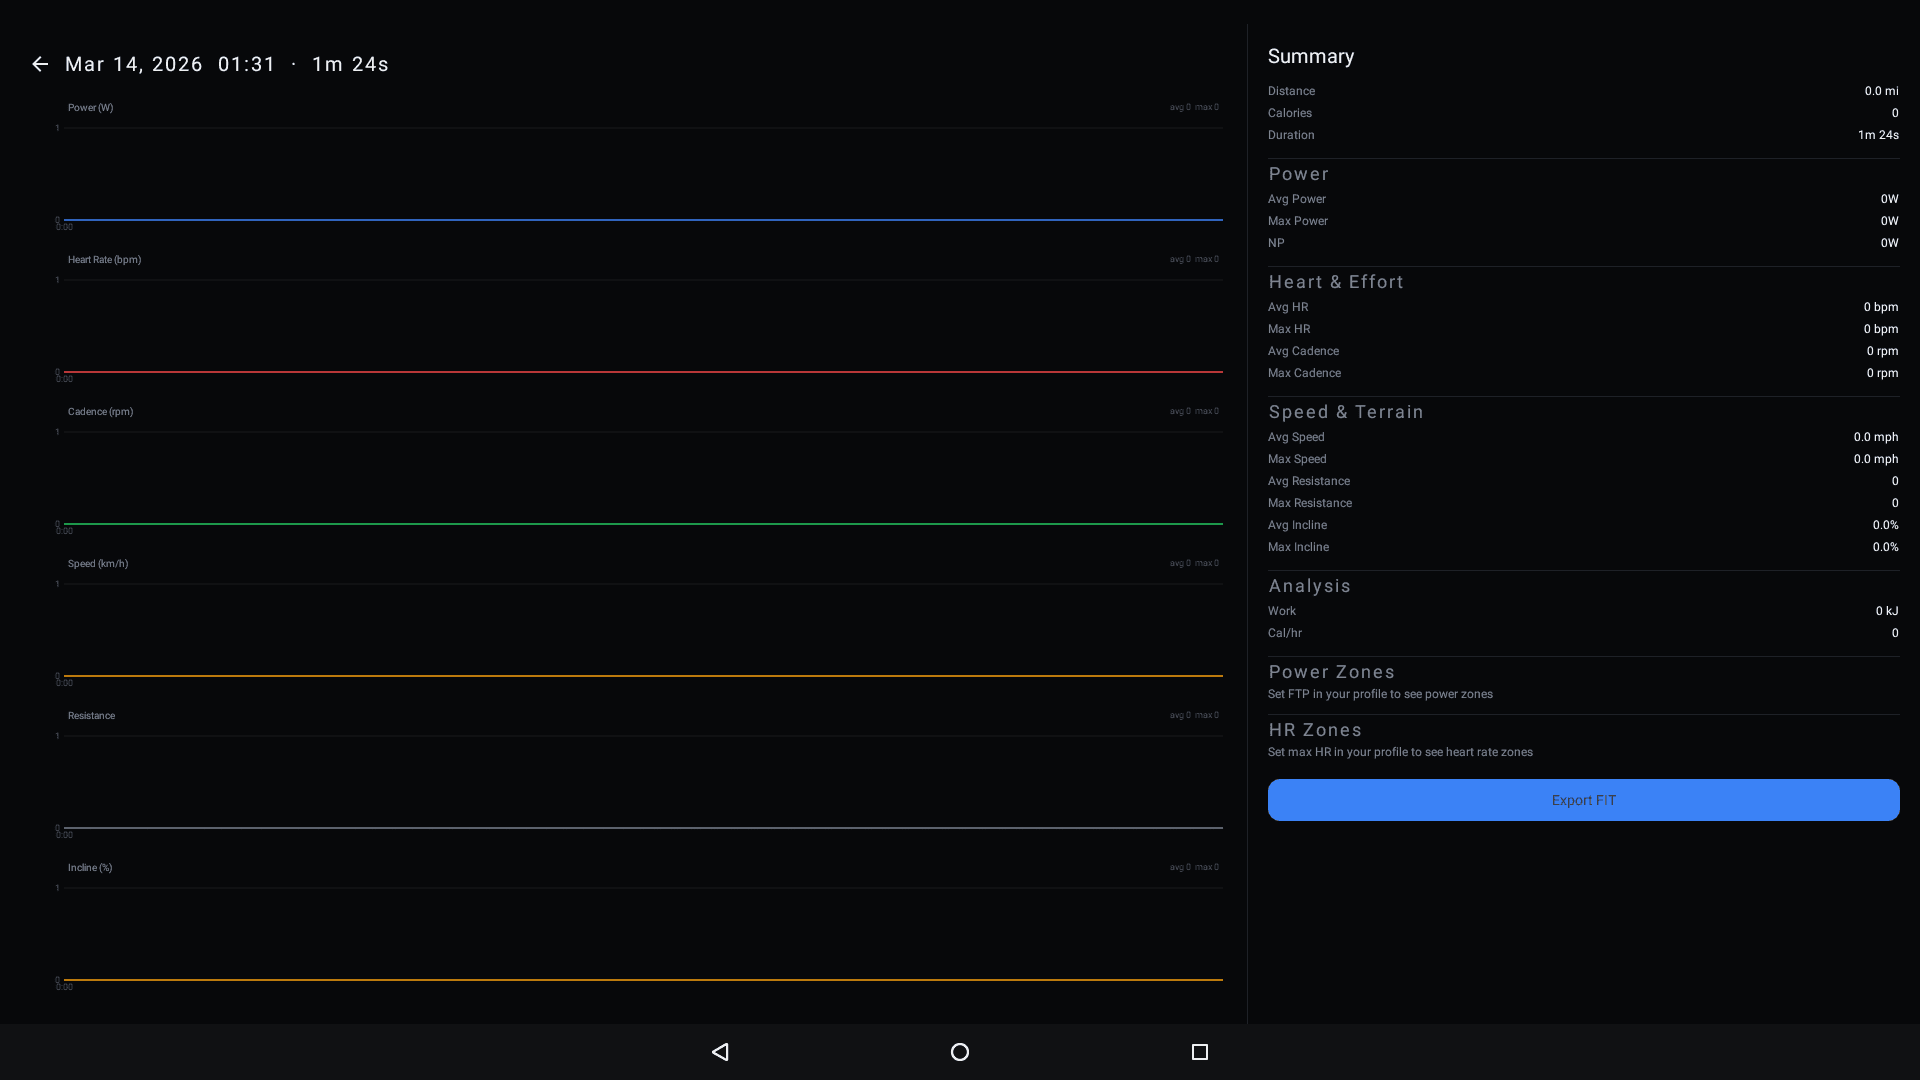The image size is (1920, 1080).
Task: Click the Set max HR profile hint
Action: click(1399, 752)
